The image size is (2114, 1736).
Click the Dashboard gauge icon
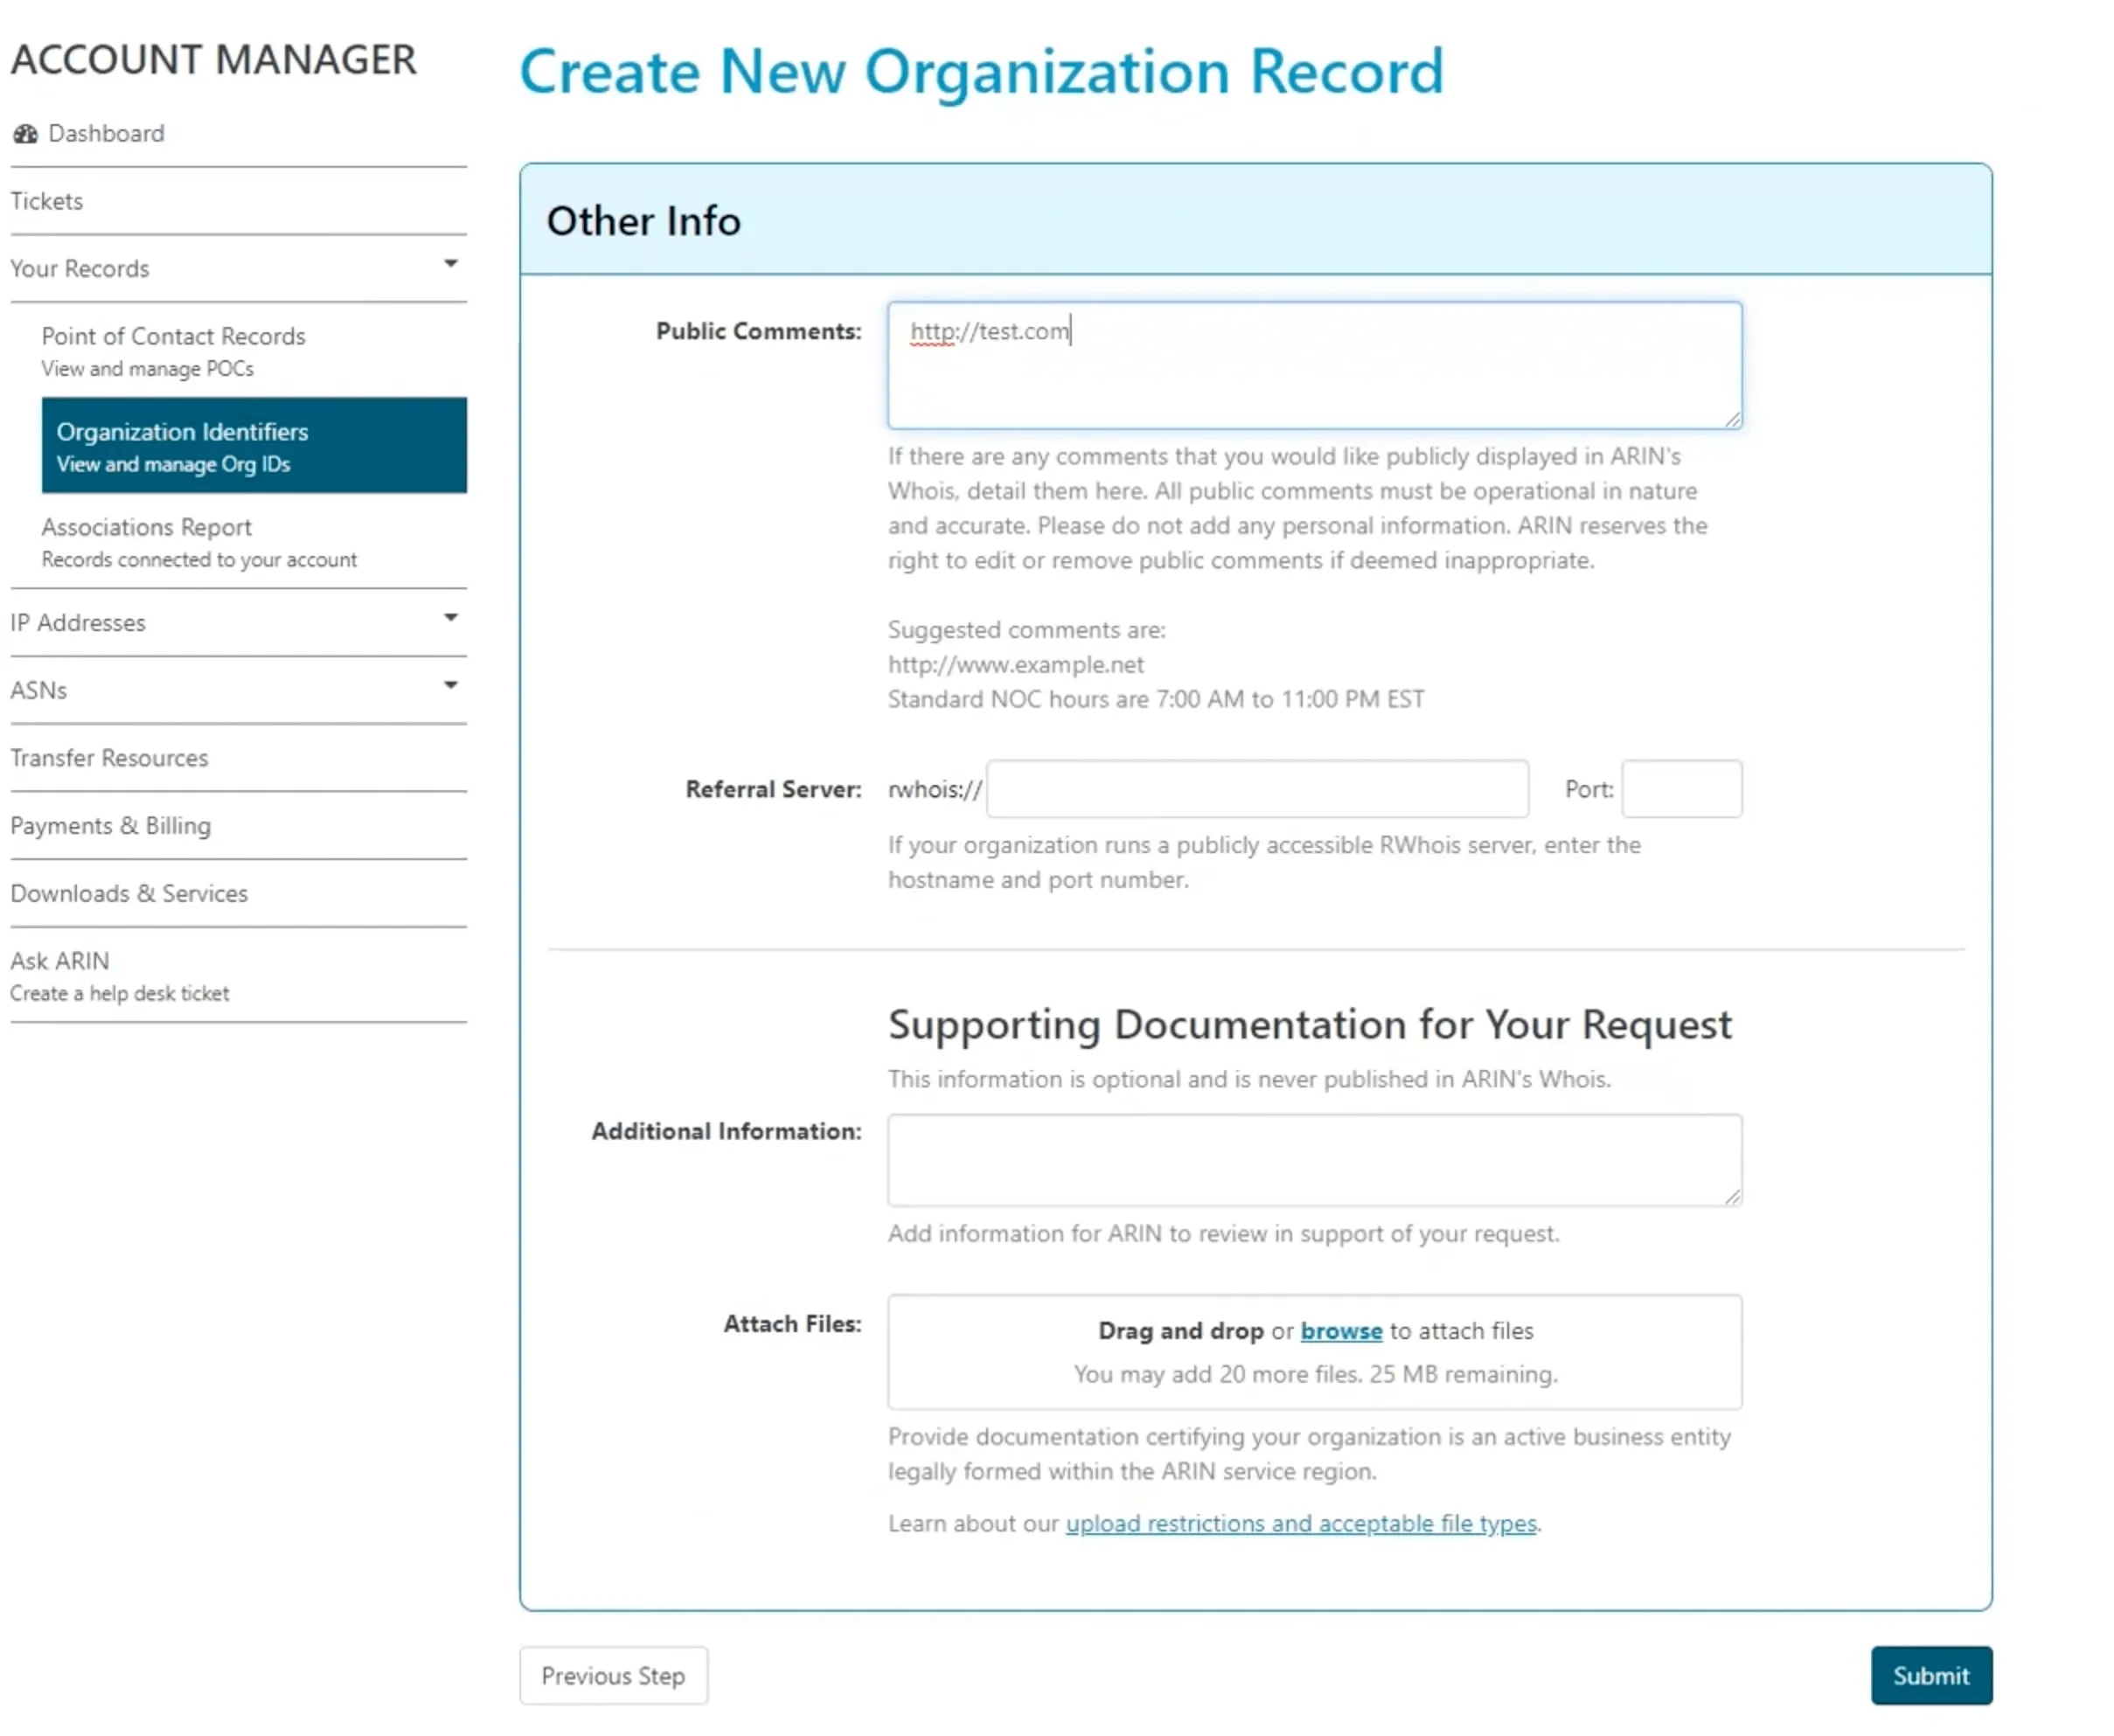[x=25, y=133]
